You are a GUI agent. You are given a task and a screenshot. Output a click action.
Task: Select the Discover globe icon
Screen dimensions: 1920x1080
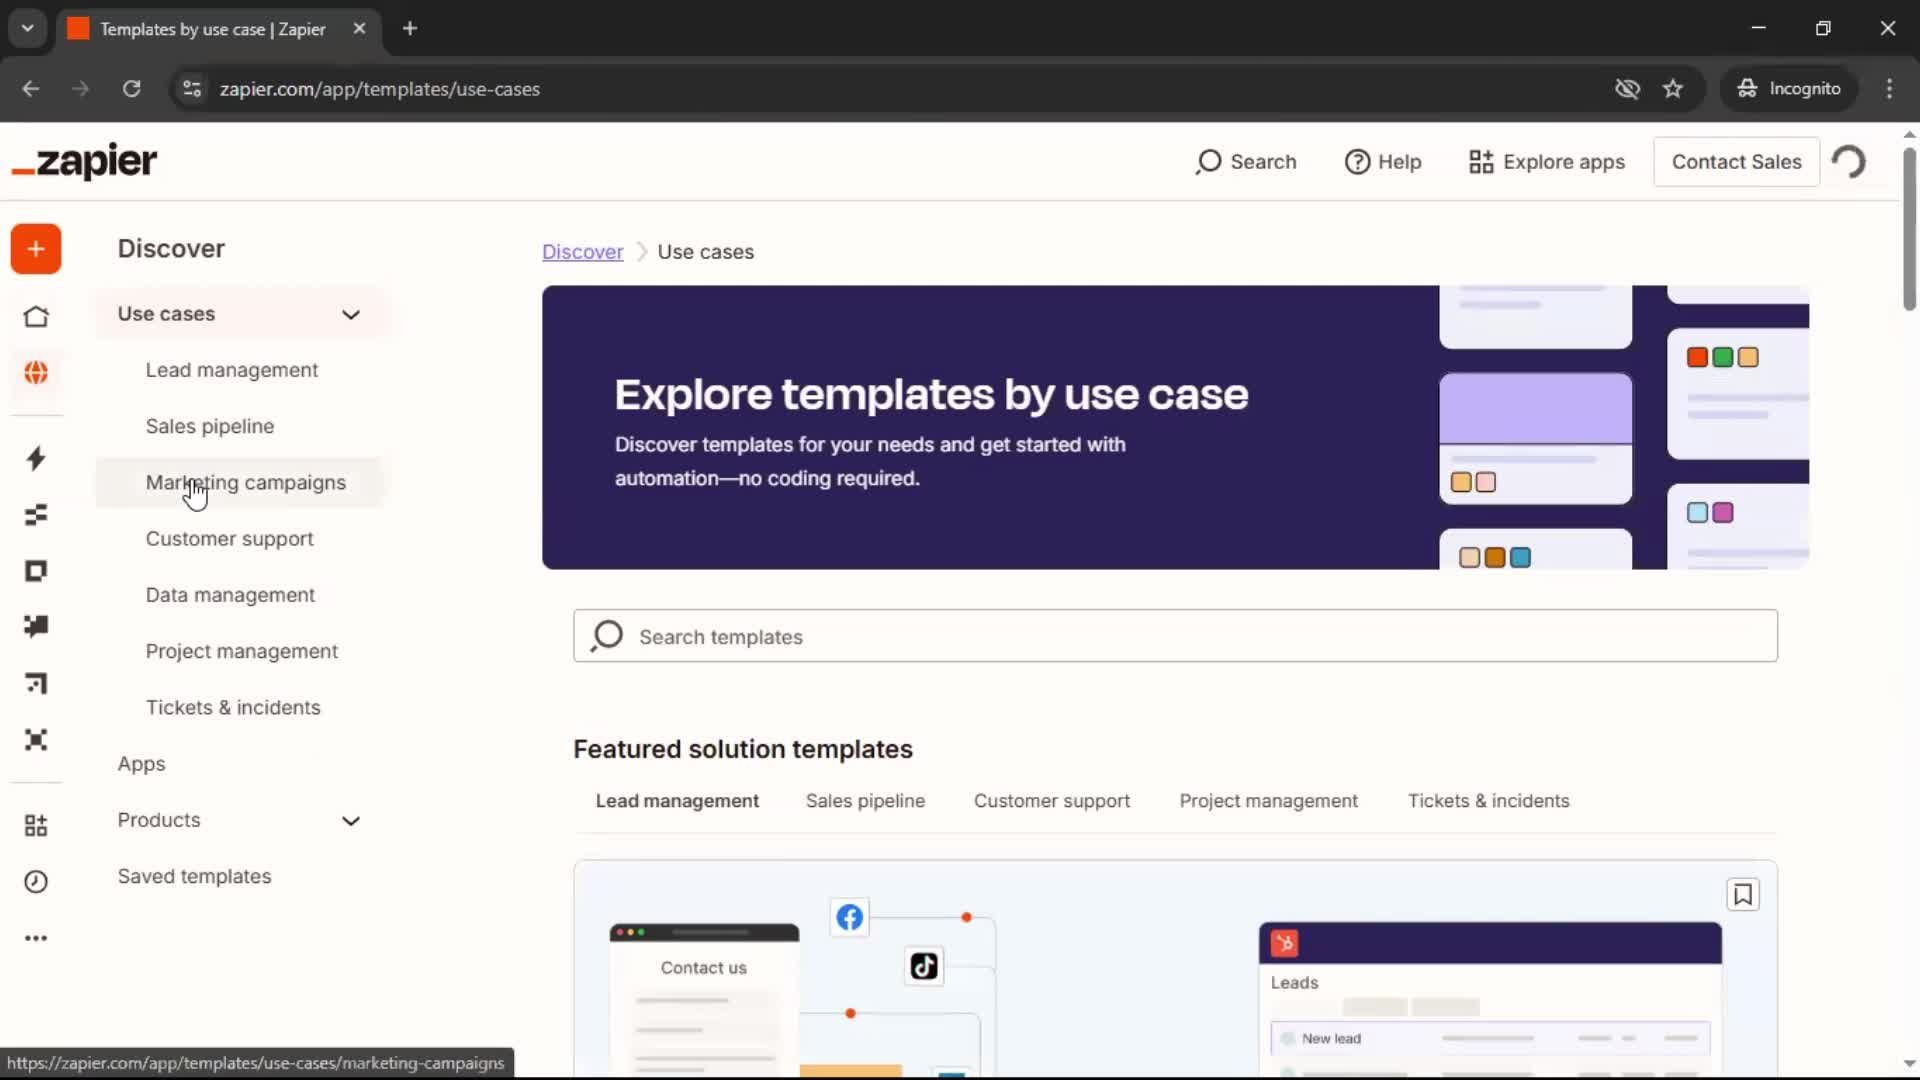[x=36, y=373]
